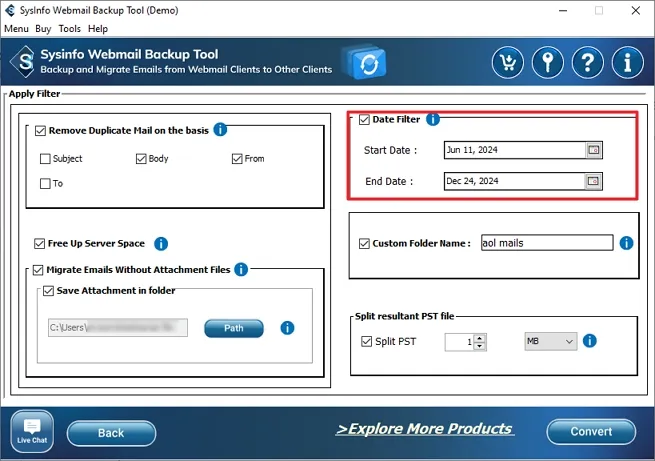
Task: Toggle Custom Folder Name checkbox
Action: coord(364,243)
